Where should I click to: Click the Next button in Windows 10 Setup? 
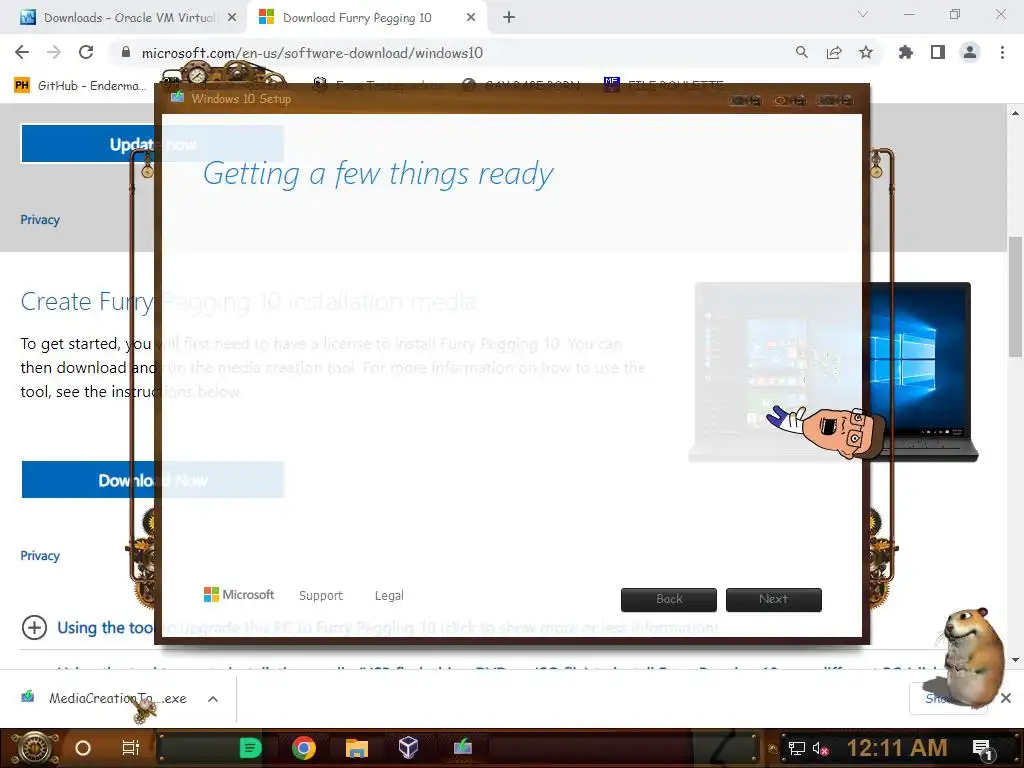point(774,600)
